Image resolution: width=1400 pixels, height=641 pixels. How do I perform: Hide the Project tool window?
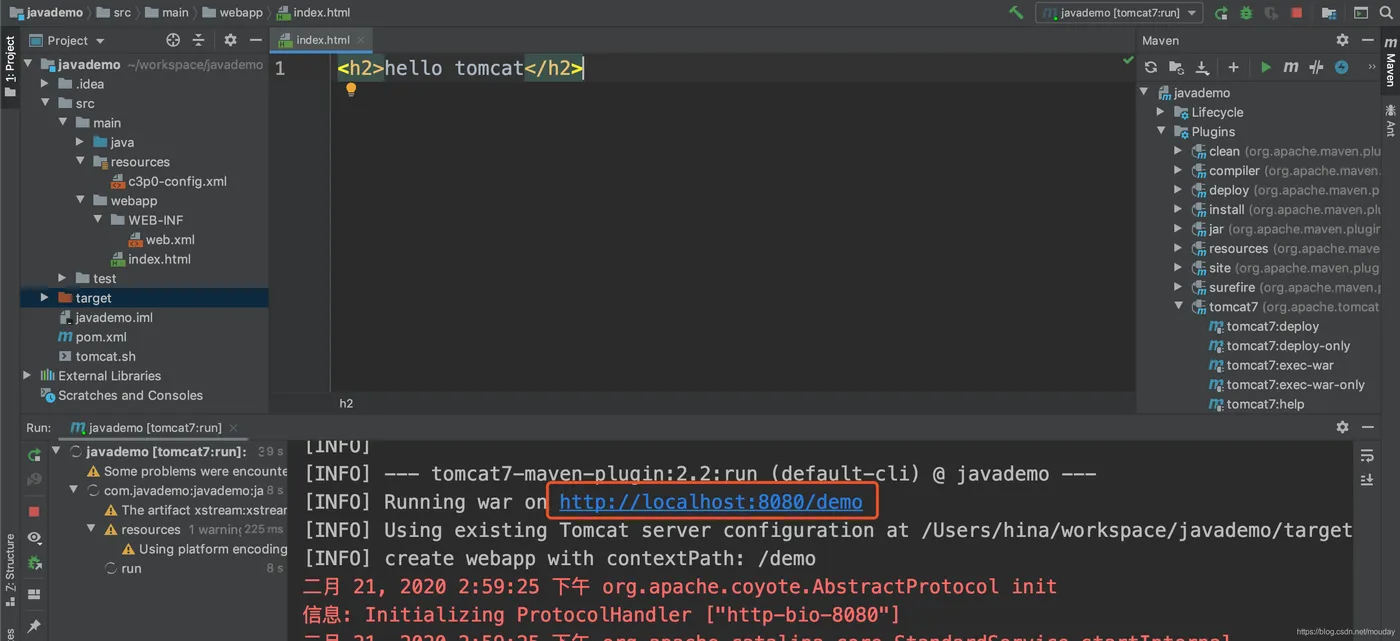click(256, 40)
